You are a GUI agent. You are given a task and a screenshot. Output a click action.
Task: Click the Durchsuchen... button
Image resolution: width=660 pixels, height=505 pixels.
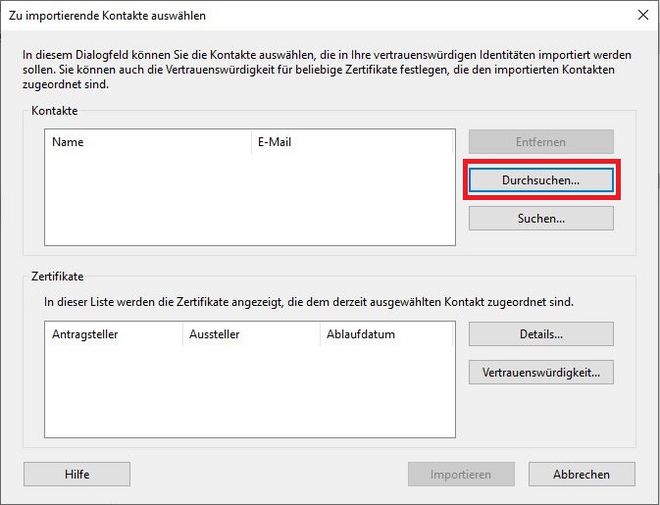pos(541,180)
